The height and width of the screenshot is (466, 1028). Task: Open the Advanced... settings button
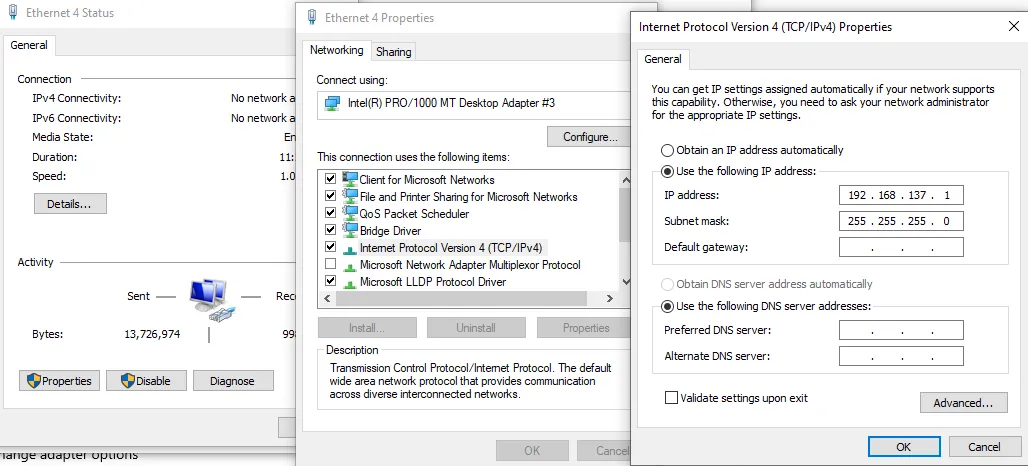pos(962,403)
